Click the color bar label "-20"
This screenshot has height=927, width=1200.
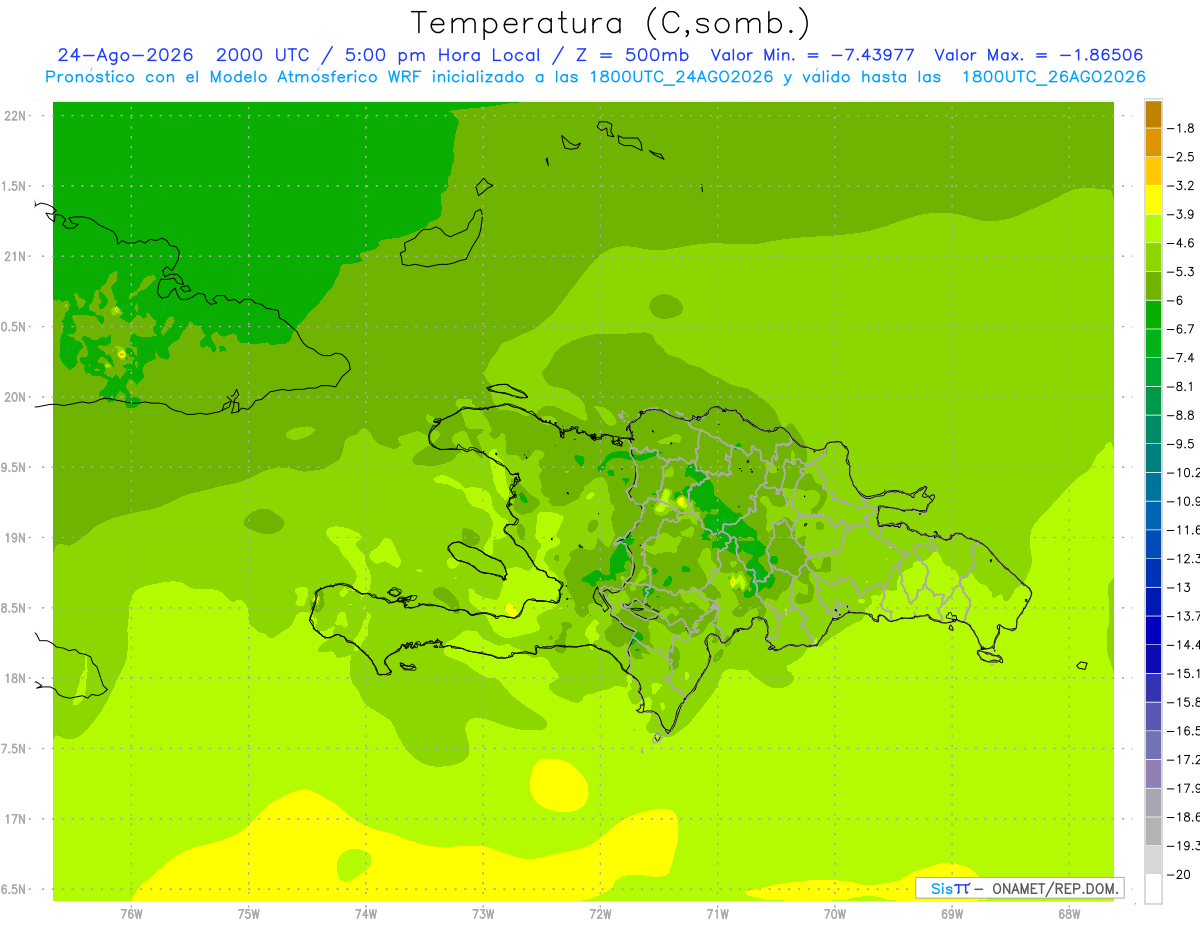coord(1179,874)
